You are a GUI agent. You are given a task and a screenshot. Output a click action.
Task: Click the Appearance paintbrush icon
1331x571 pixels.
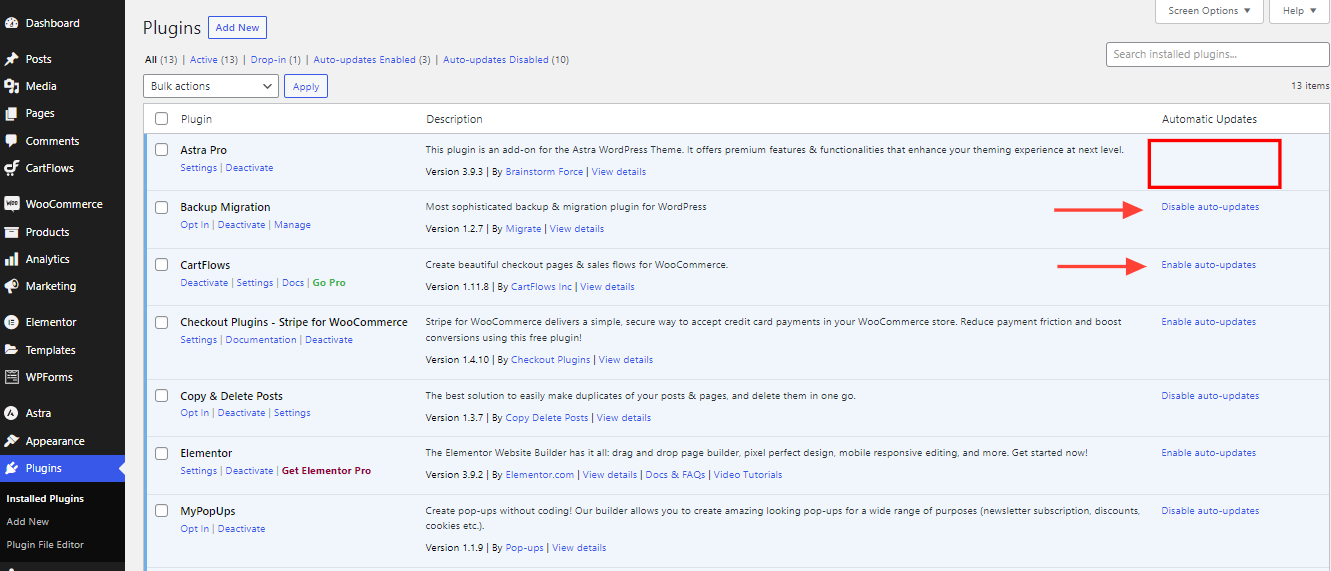(x=12, y=441)
